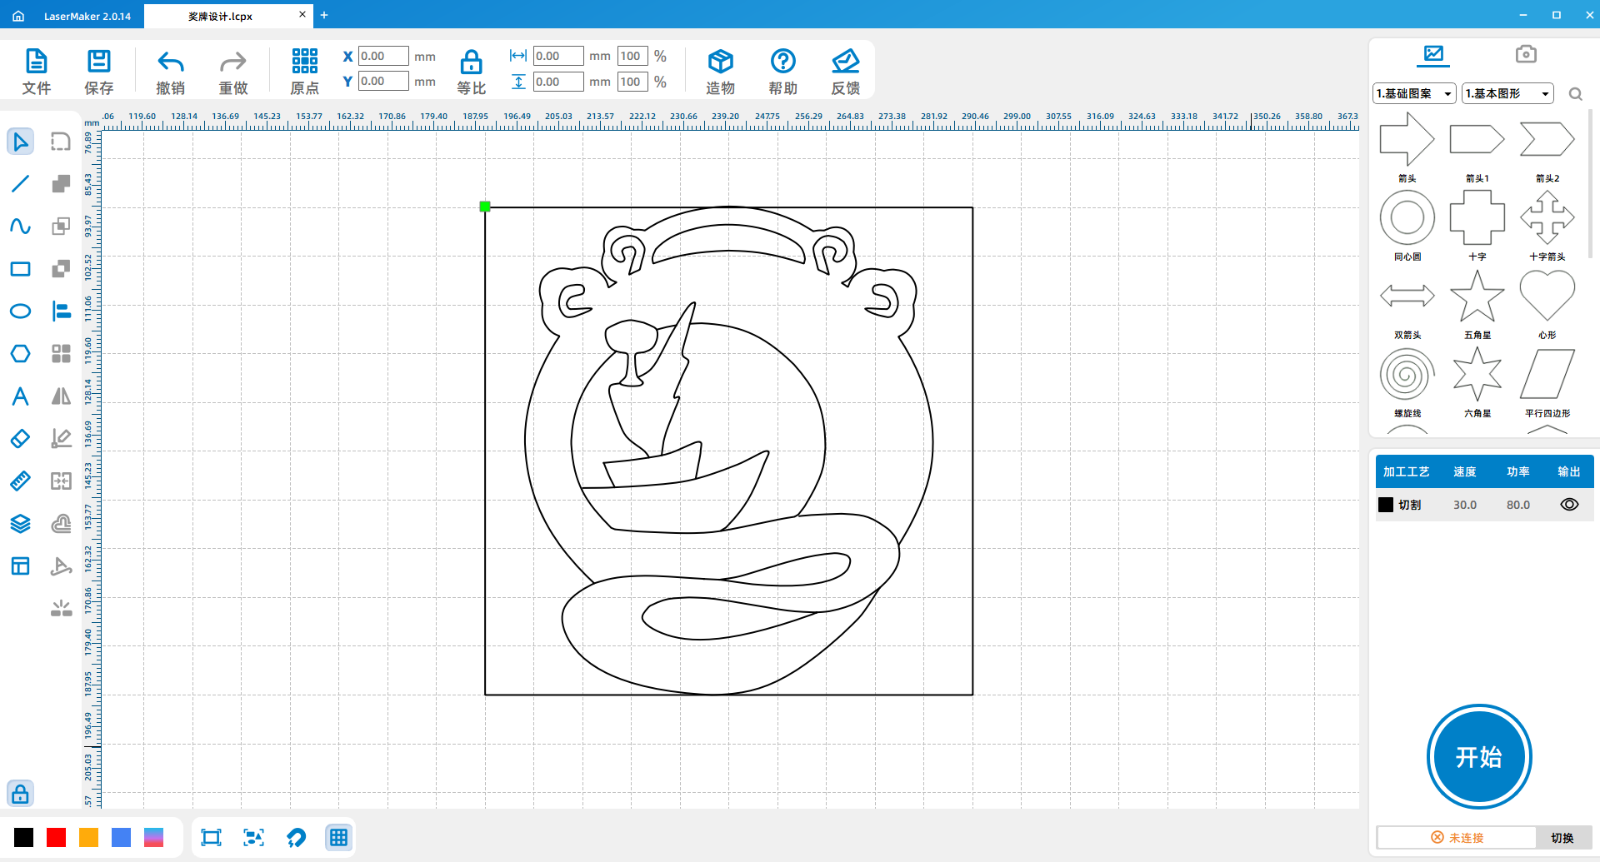The width and height of the screenshot is (1600, 862).
Task: Select the line drawing tool
Action: click(x=20, y=184)
